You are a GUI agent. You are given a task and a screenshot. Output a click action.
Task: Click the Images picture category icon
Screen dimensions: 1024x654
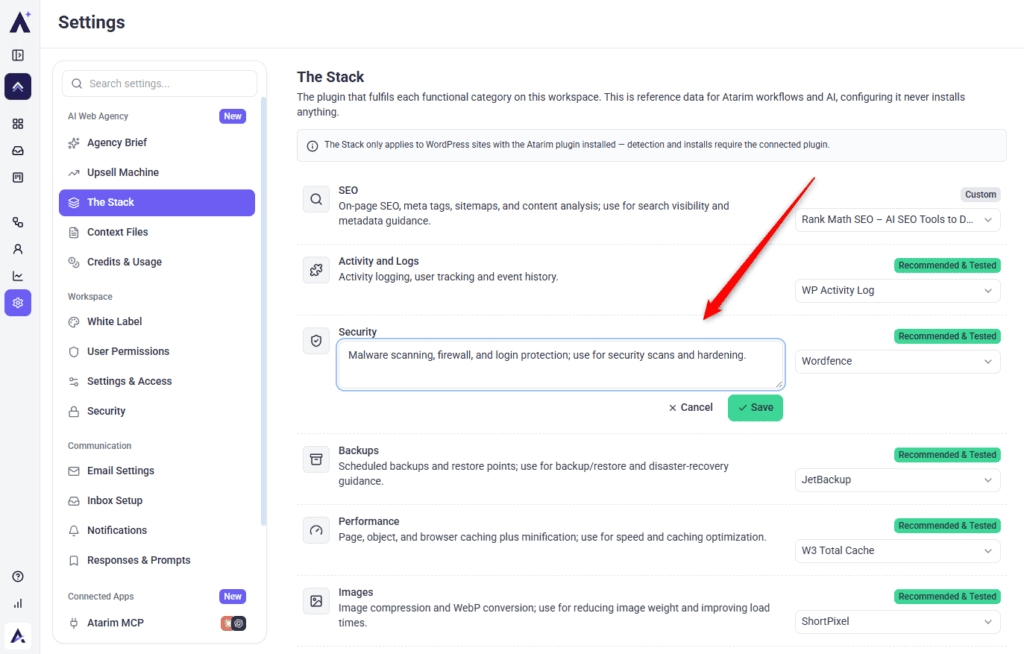[316, 601]
